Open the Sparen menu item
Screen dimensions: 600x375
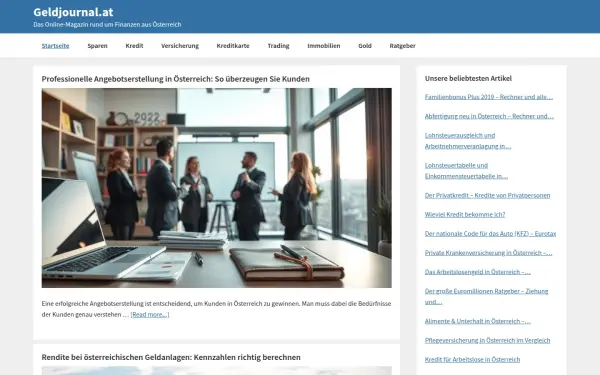pos(97,46)
